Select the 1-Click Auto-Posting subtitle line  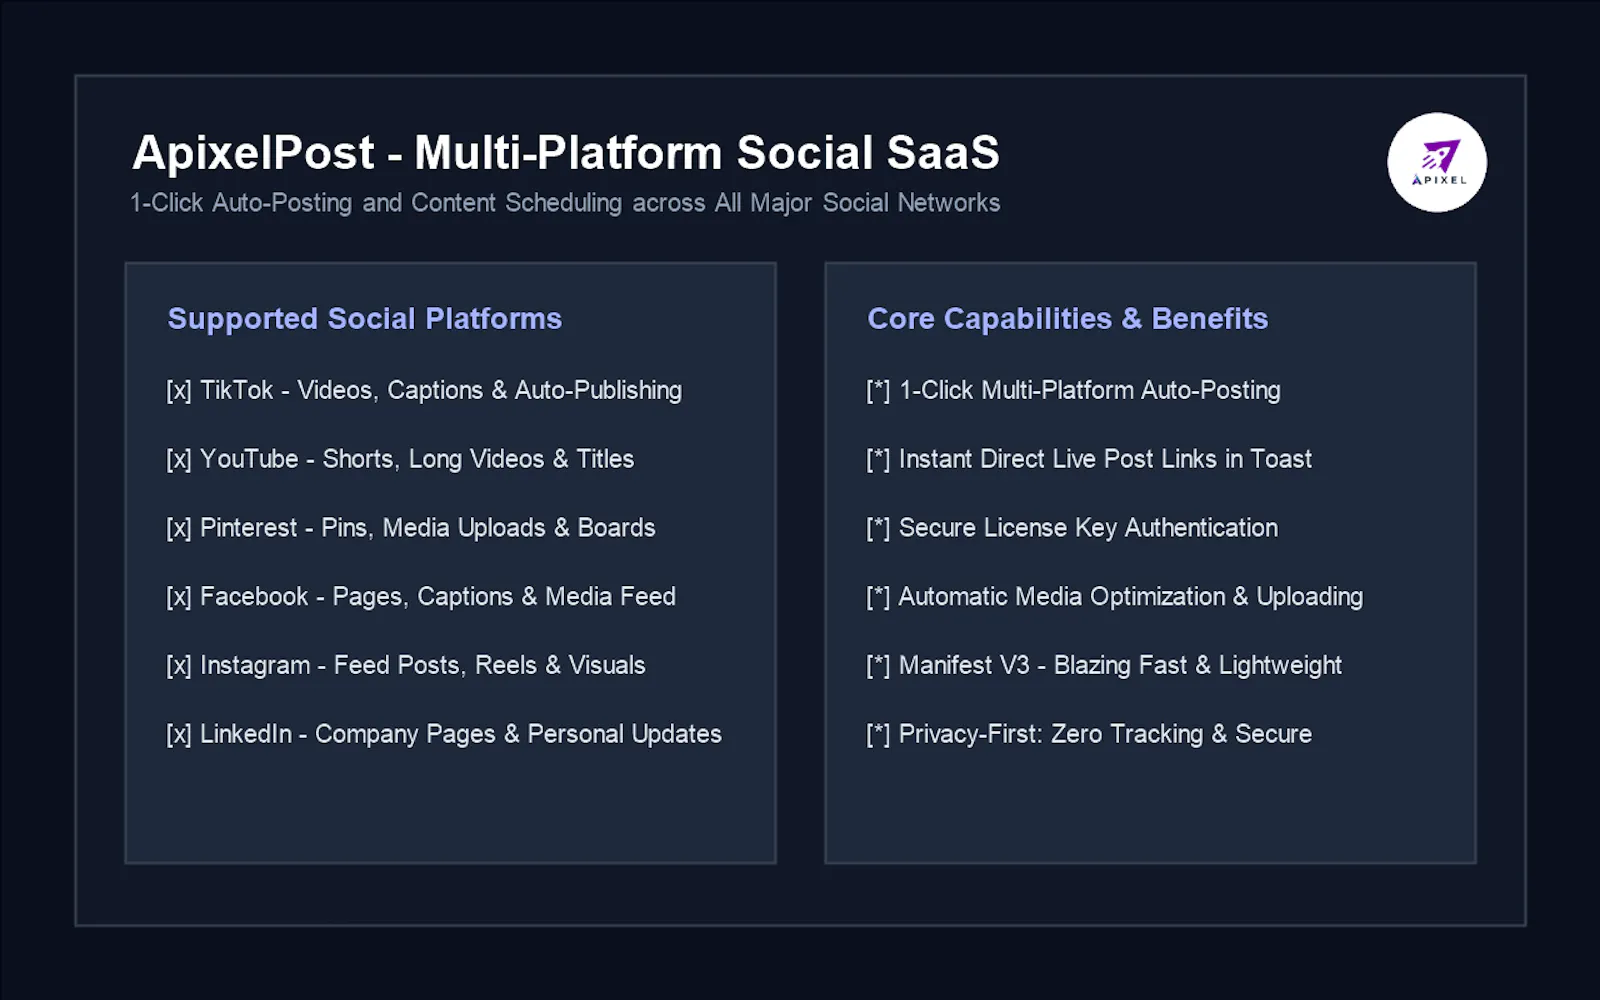point(565,203)
